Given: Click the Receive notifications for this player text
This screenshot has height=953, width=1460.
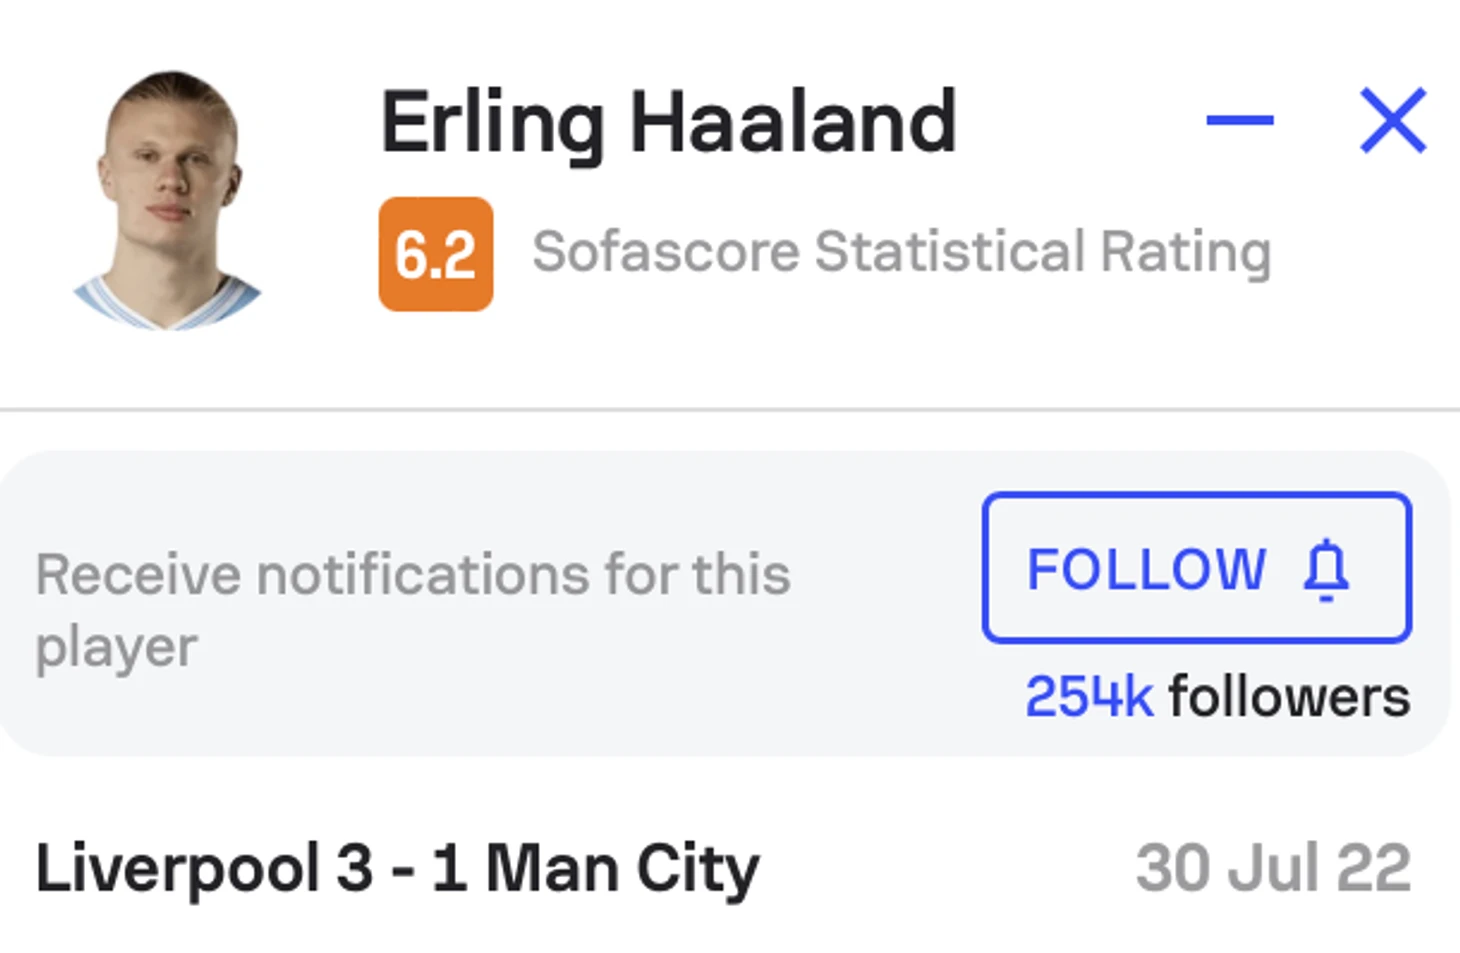Looking at the screenshot, I should click(x=412, y=610).
